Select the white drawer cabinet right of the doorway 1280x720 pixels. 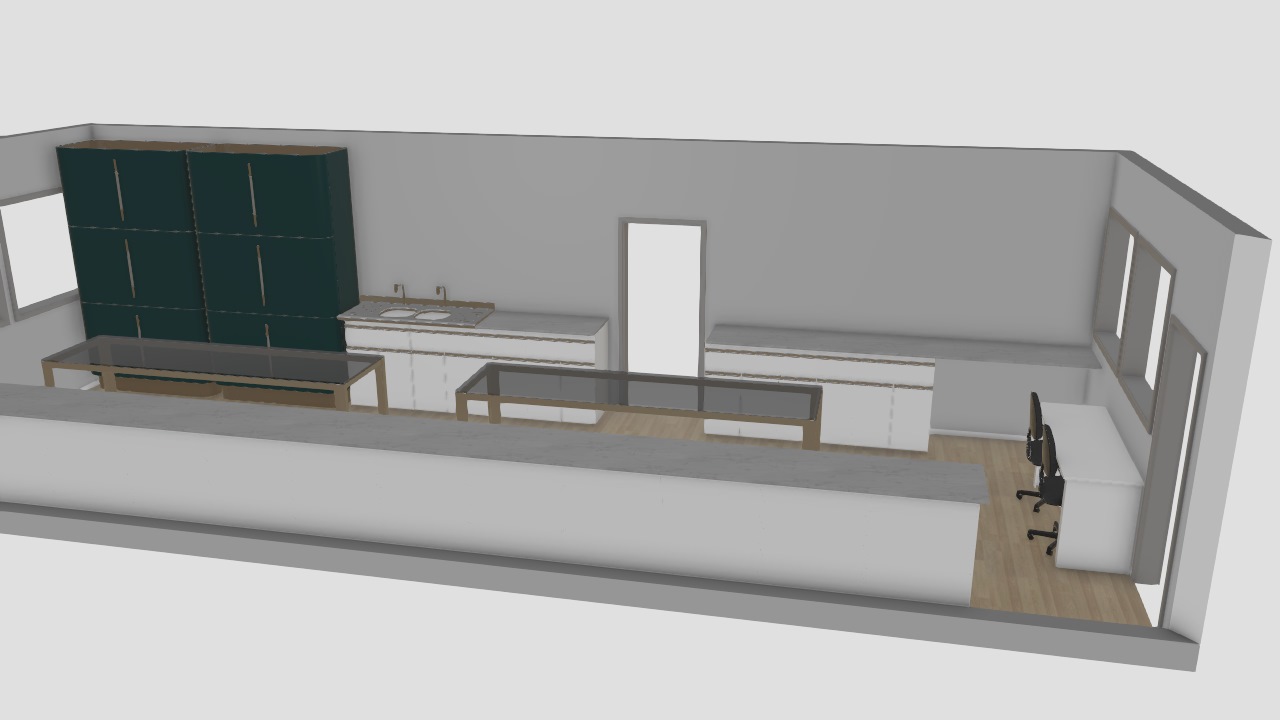(818, 395)
